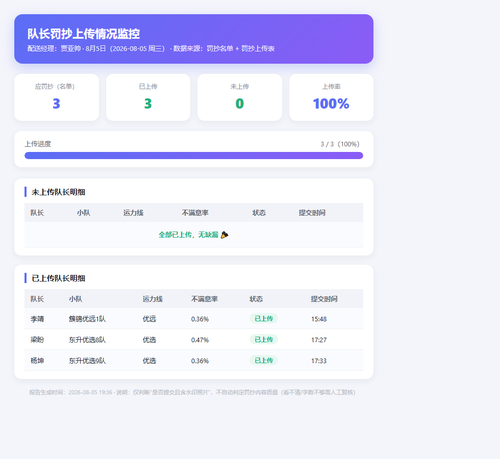
Task: Click 队长 header in 未上传队长明细 table
Action: pyautogui.click(x=37, y=213)
